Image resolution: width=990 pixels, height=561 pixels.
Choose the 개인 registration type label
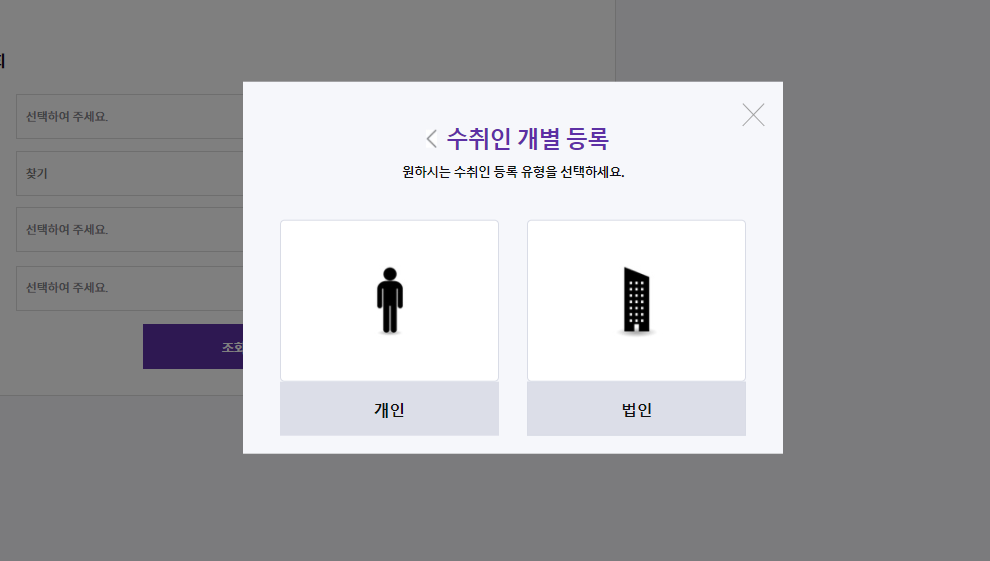(x=389, y=410)
